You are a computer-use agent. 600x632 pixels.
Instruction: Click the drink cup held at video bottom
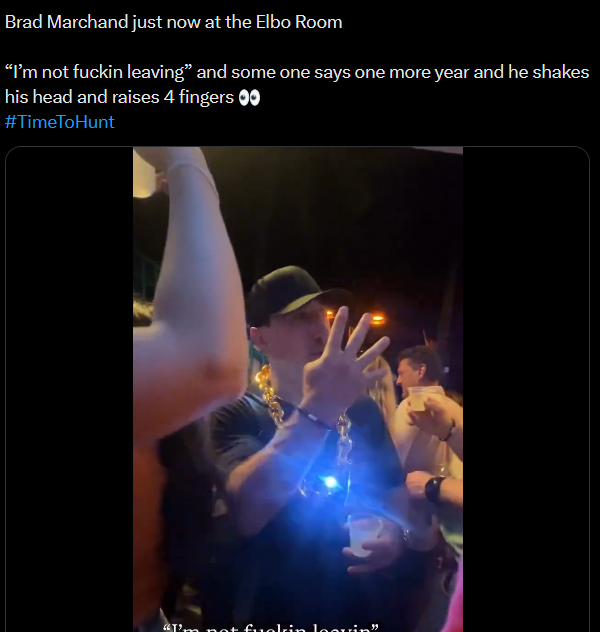click(363, 535)
